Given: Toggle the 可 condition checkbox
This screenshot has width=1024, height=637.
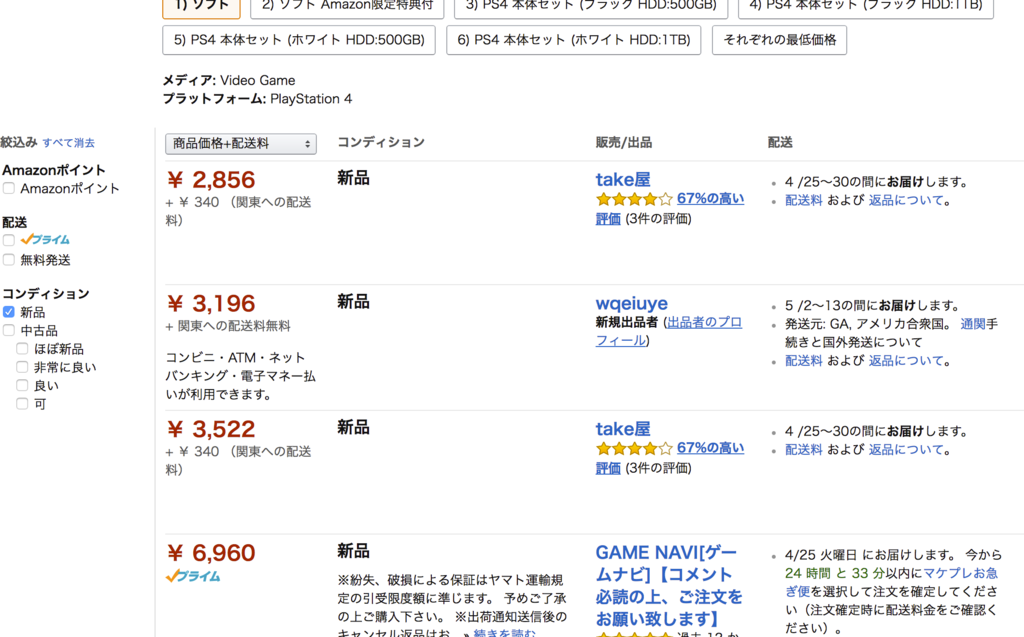Looking at the screenshot, I should click(x=22, y=404).
